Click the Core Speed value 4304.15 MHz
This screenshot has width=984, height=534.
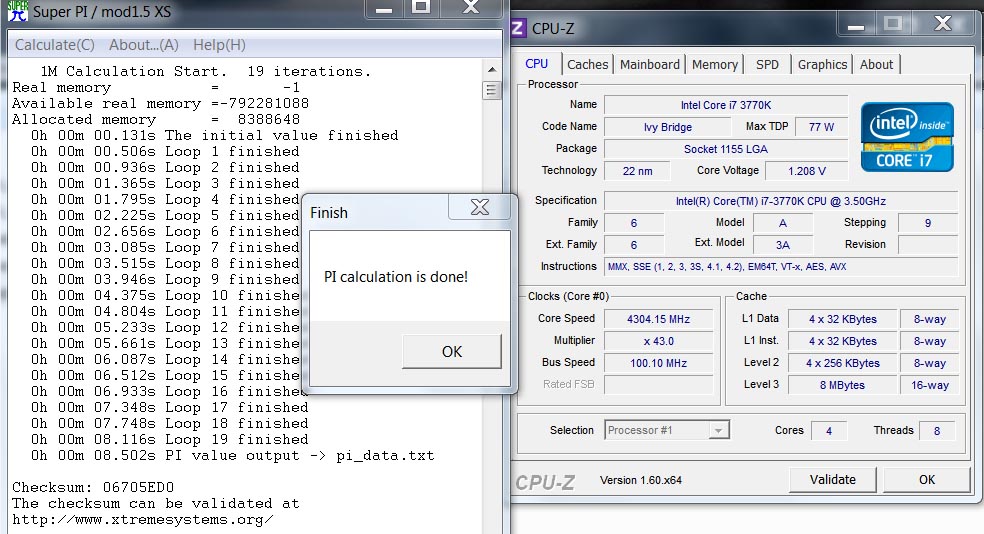[x=658, y=319]
